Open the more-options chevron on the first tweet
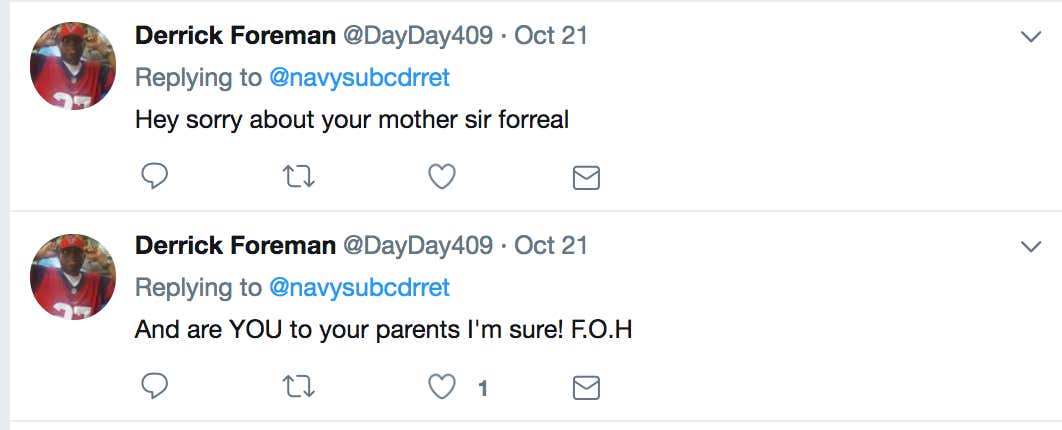 1031,37
